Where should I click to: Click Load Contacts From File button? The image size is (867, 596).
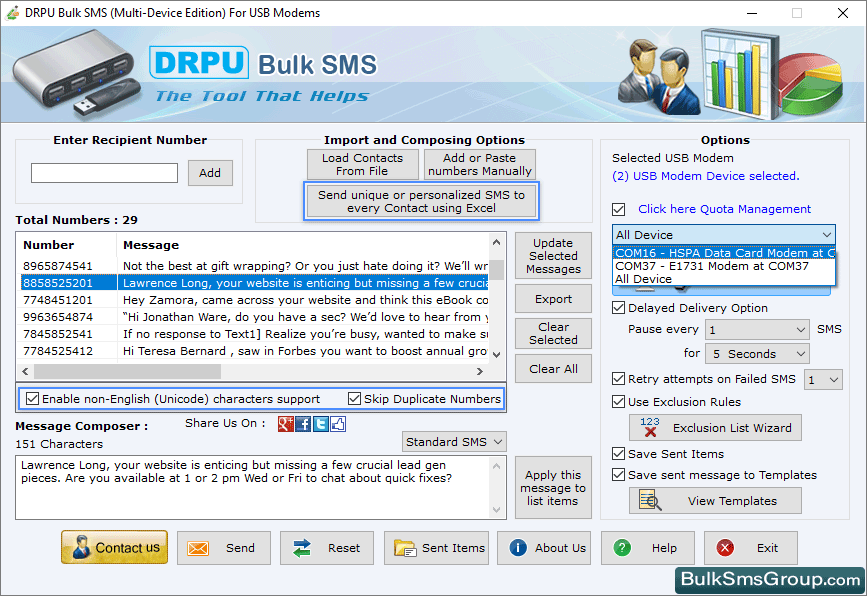coord(363,164)
